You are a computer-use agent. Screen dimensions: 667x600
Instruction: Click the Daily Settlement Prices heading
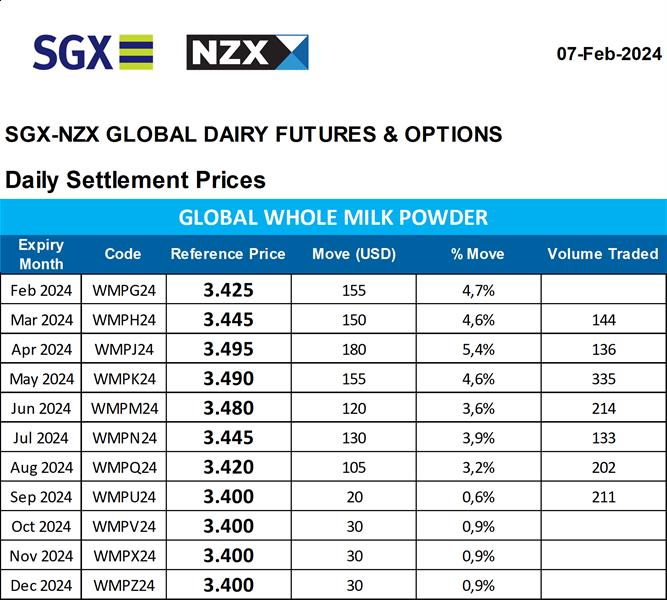(x=136, y=180)
